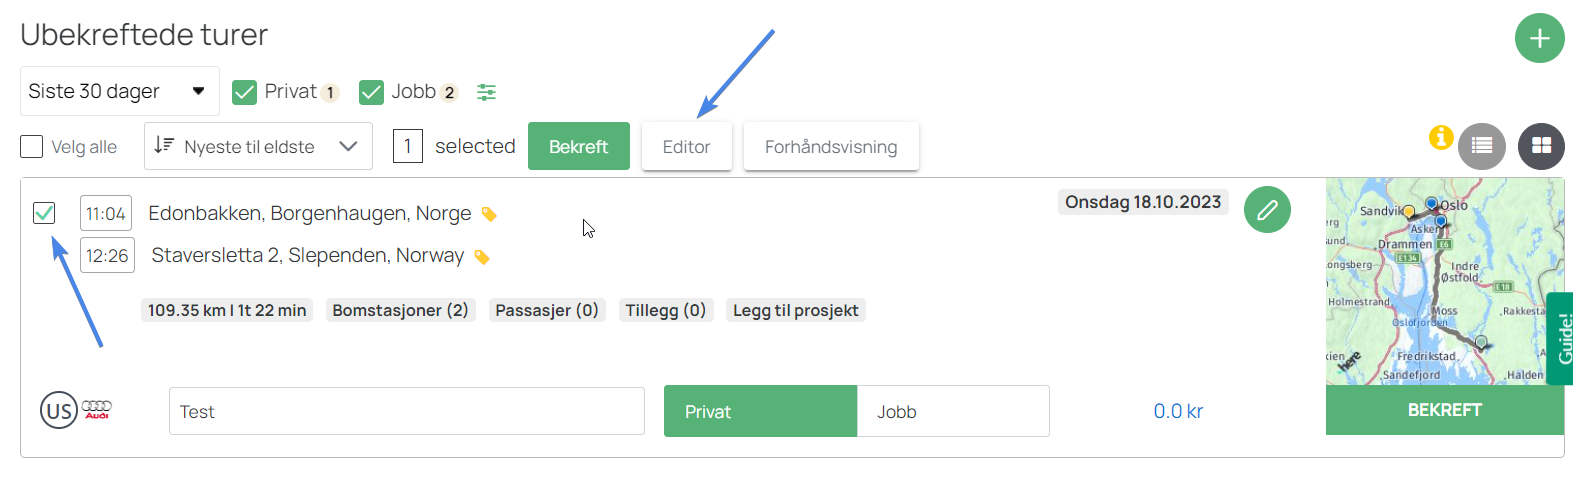
Task: Uncheck the Jobb filter checkbox
Action: point(371,92)
